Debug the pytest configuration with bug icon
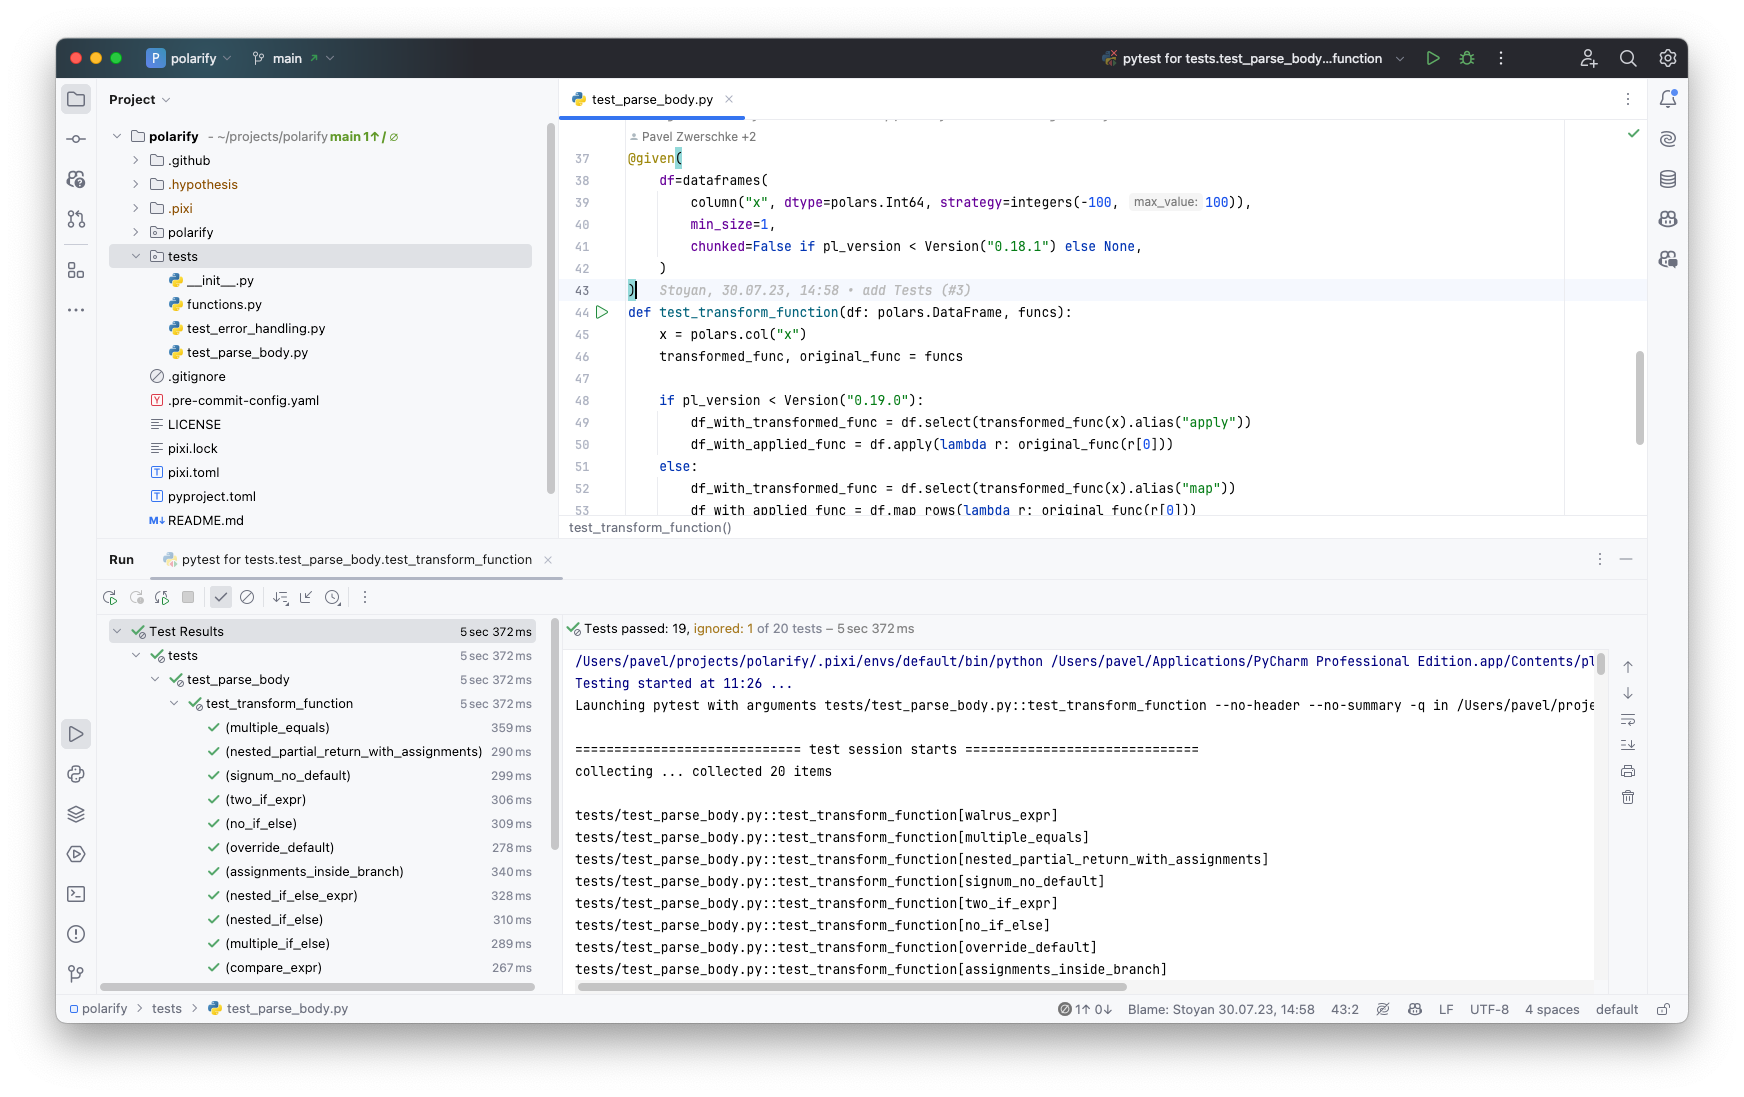 pyautogui.click(x=1467, y=58)
